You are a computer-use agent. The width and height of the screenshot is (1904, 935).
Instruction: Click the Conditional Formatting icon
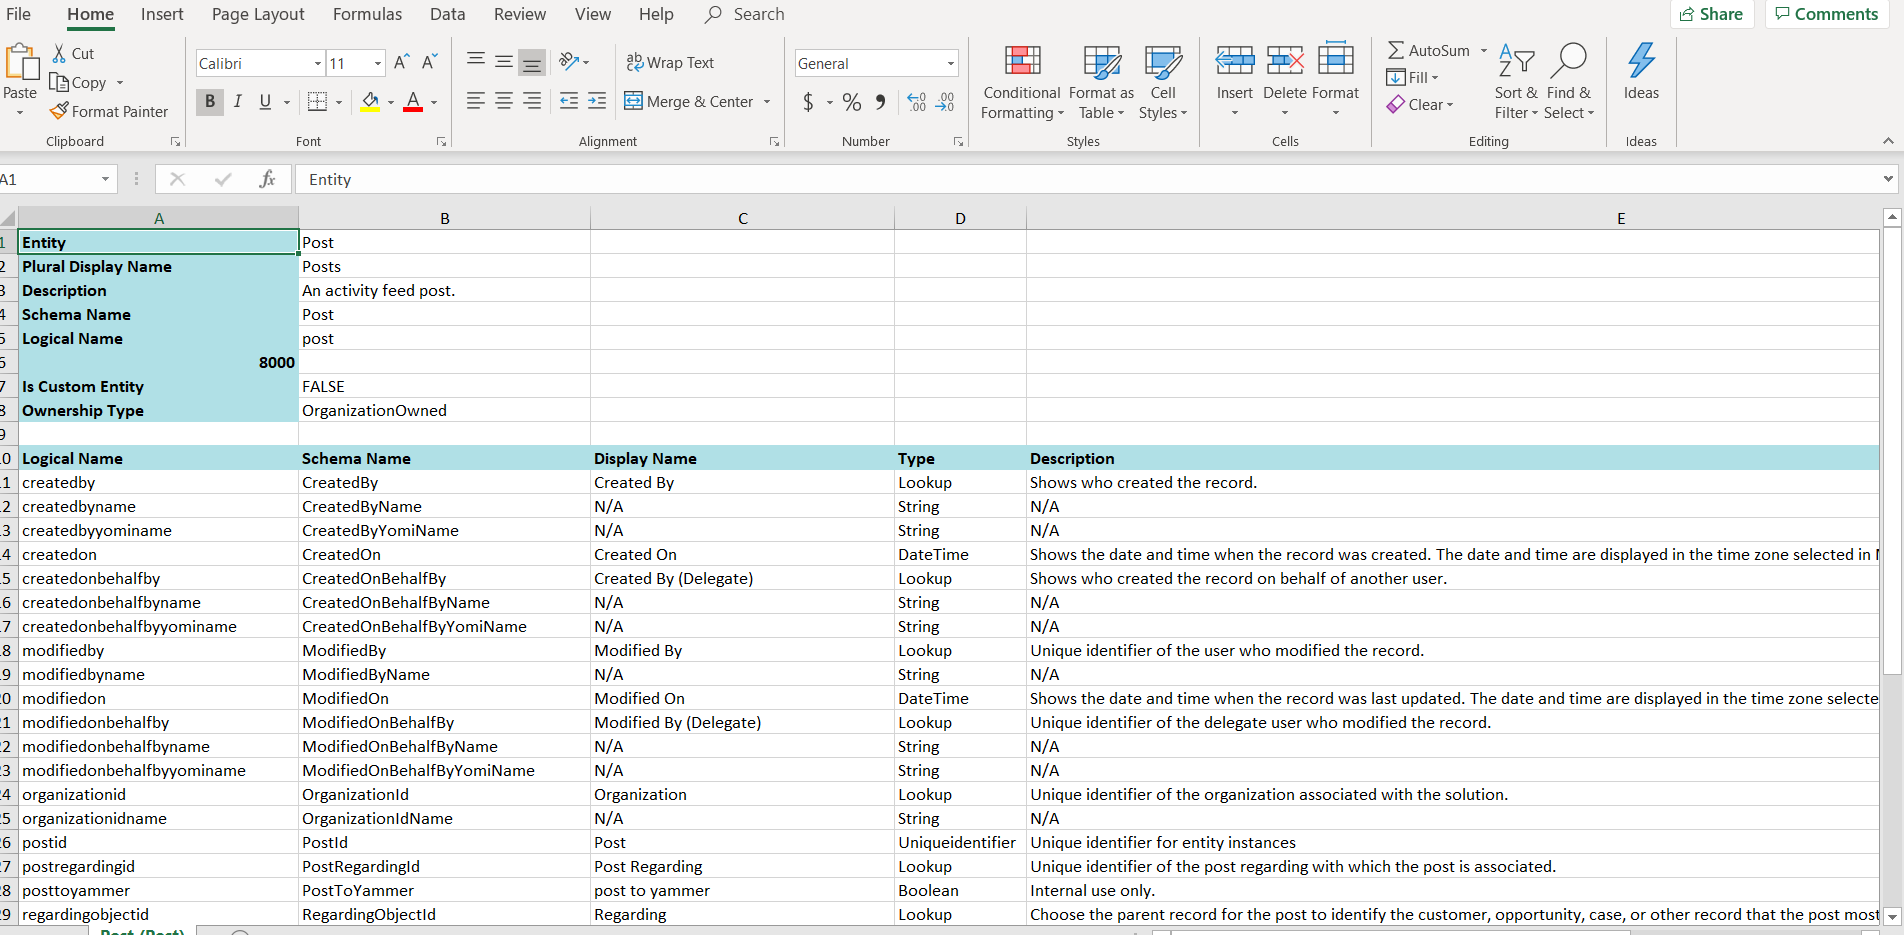1022,61
